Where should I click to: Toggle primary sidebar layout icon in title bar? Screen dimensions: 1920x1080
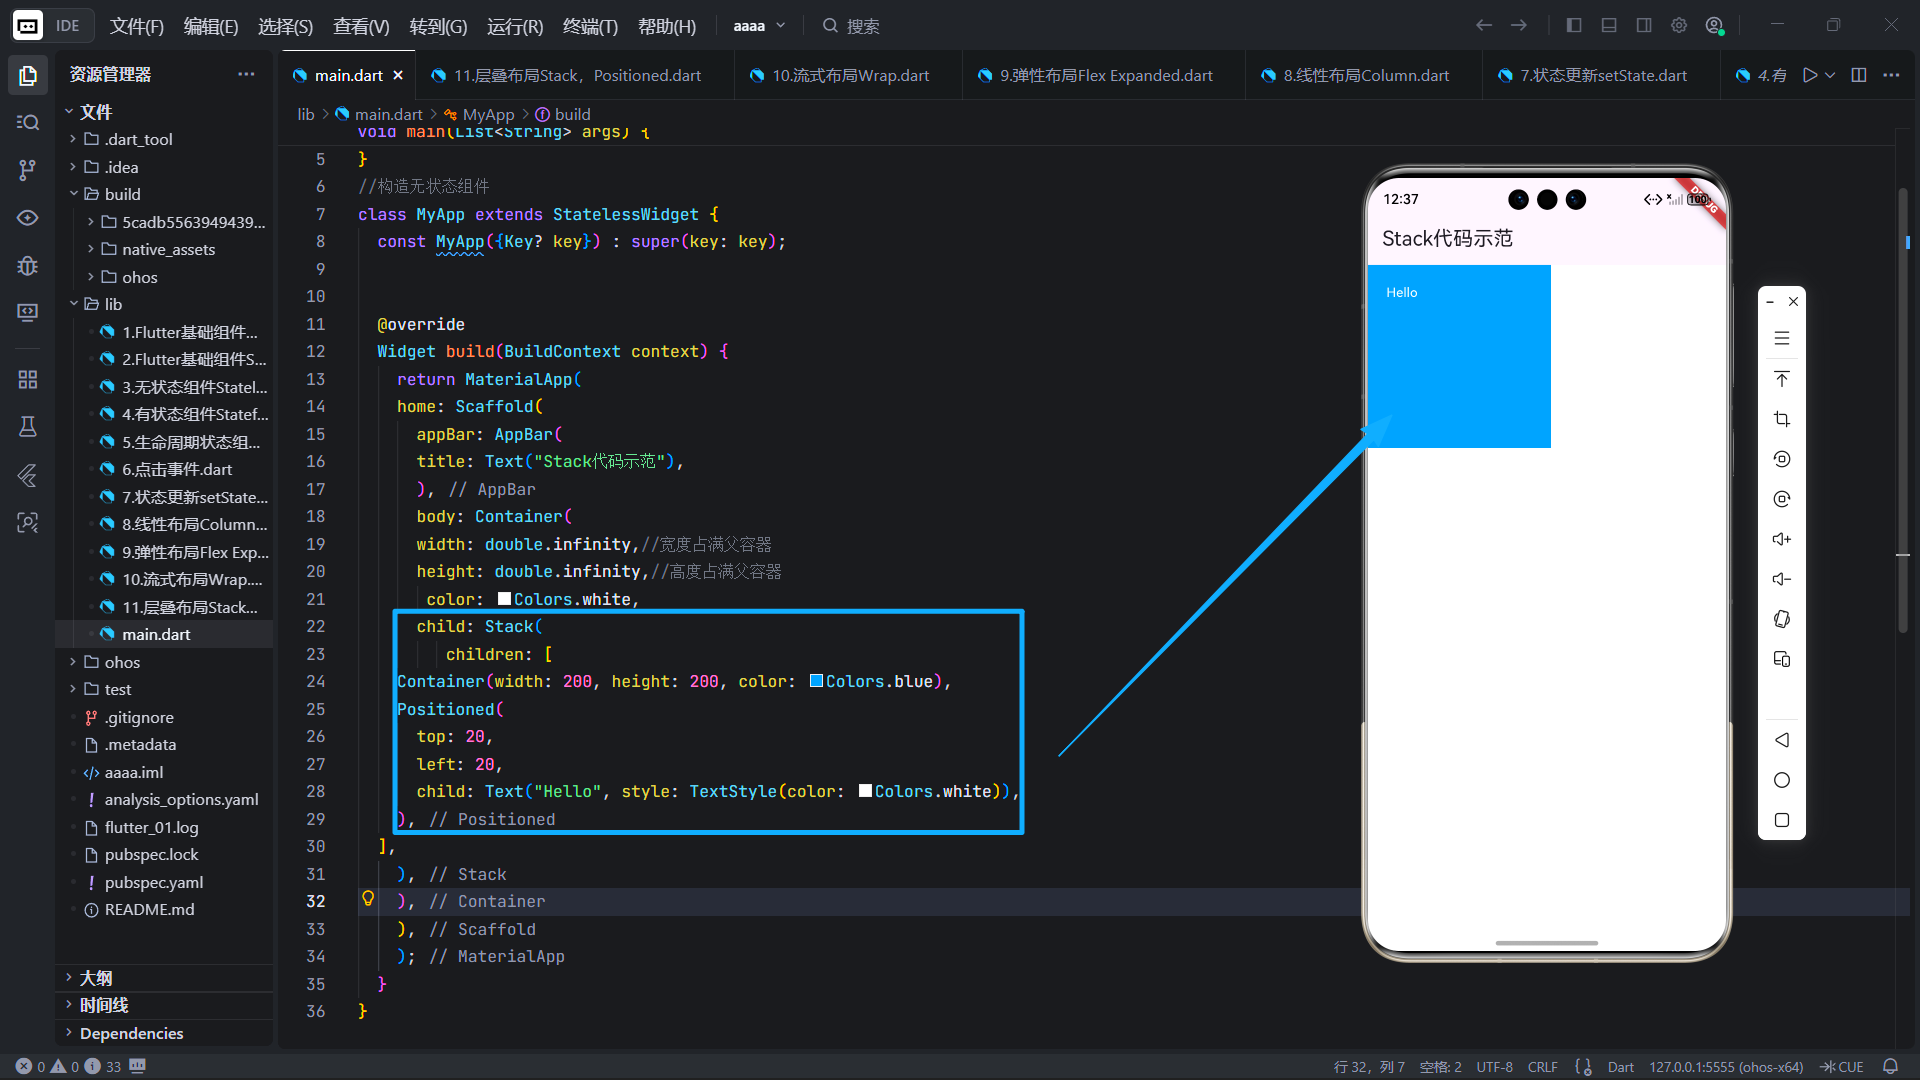(x=1573, y=26)
